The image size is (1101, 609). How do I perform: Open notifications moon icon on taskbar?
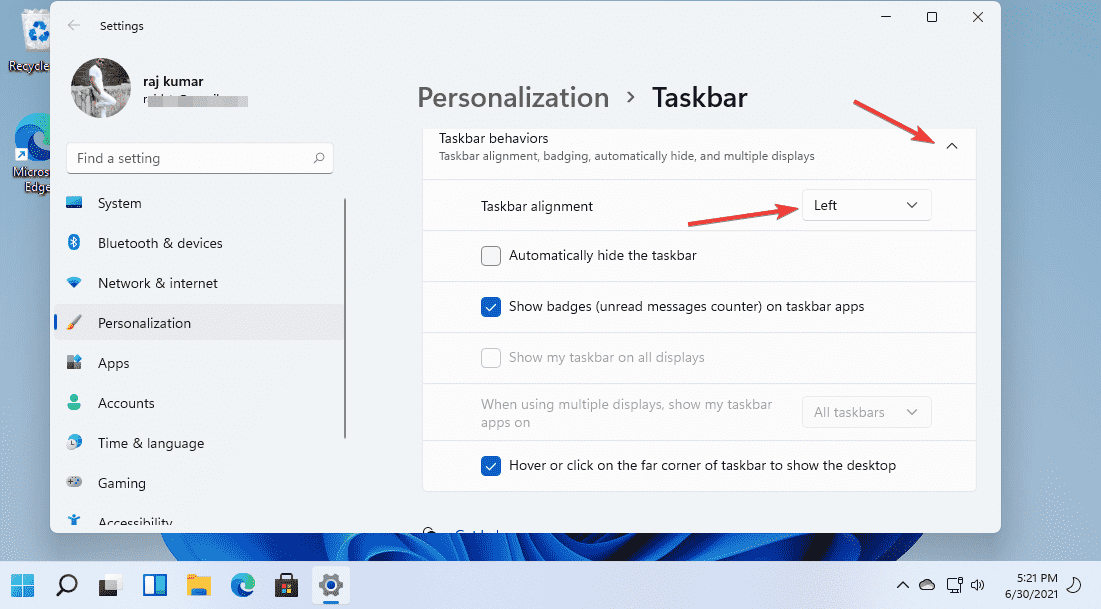click(1074, 584)
